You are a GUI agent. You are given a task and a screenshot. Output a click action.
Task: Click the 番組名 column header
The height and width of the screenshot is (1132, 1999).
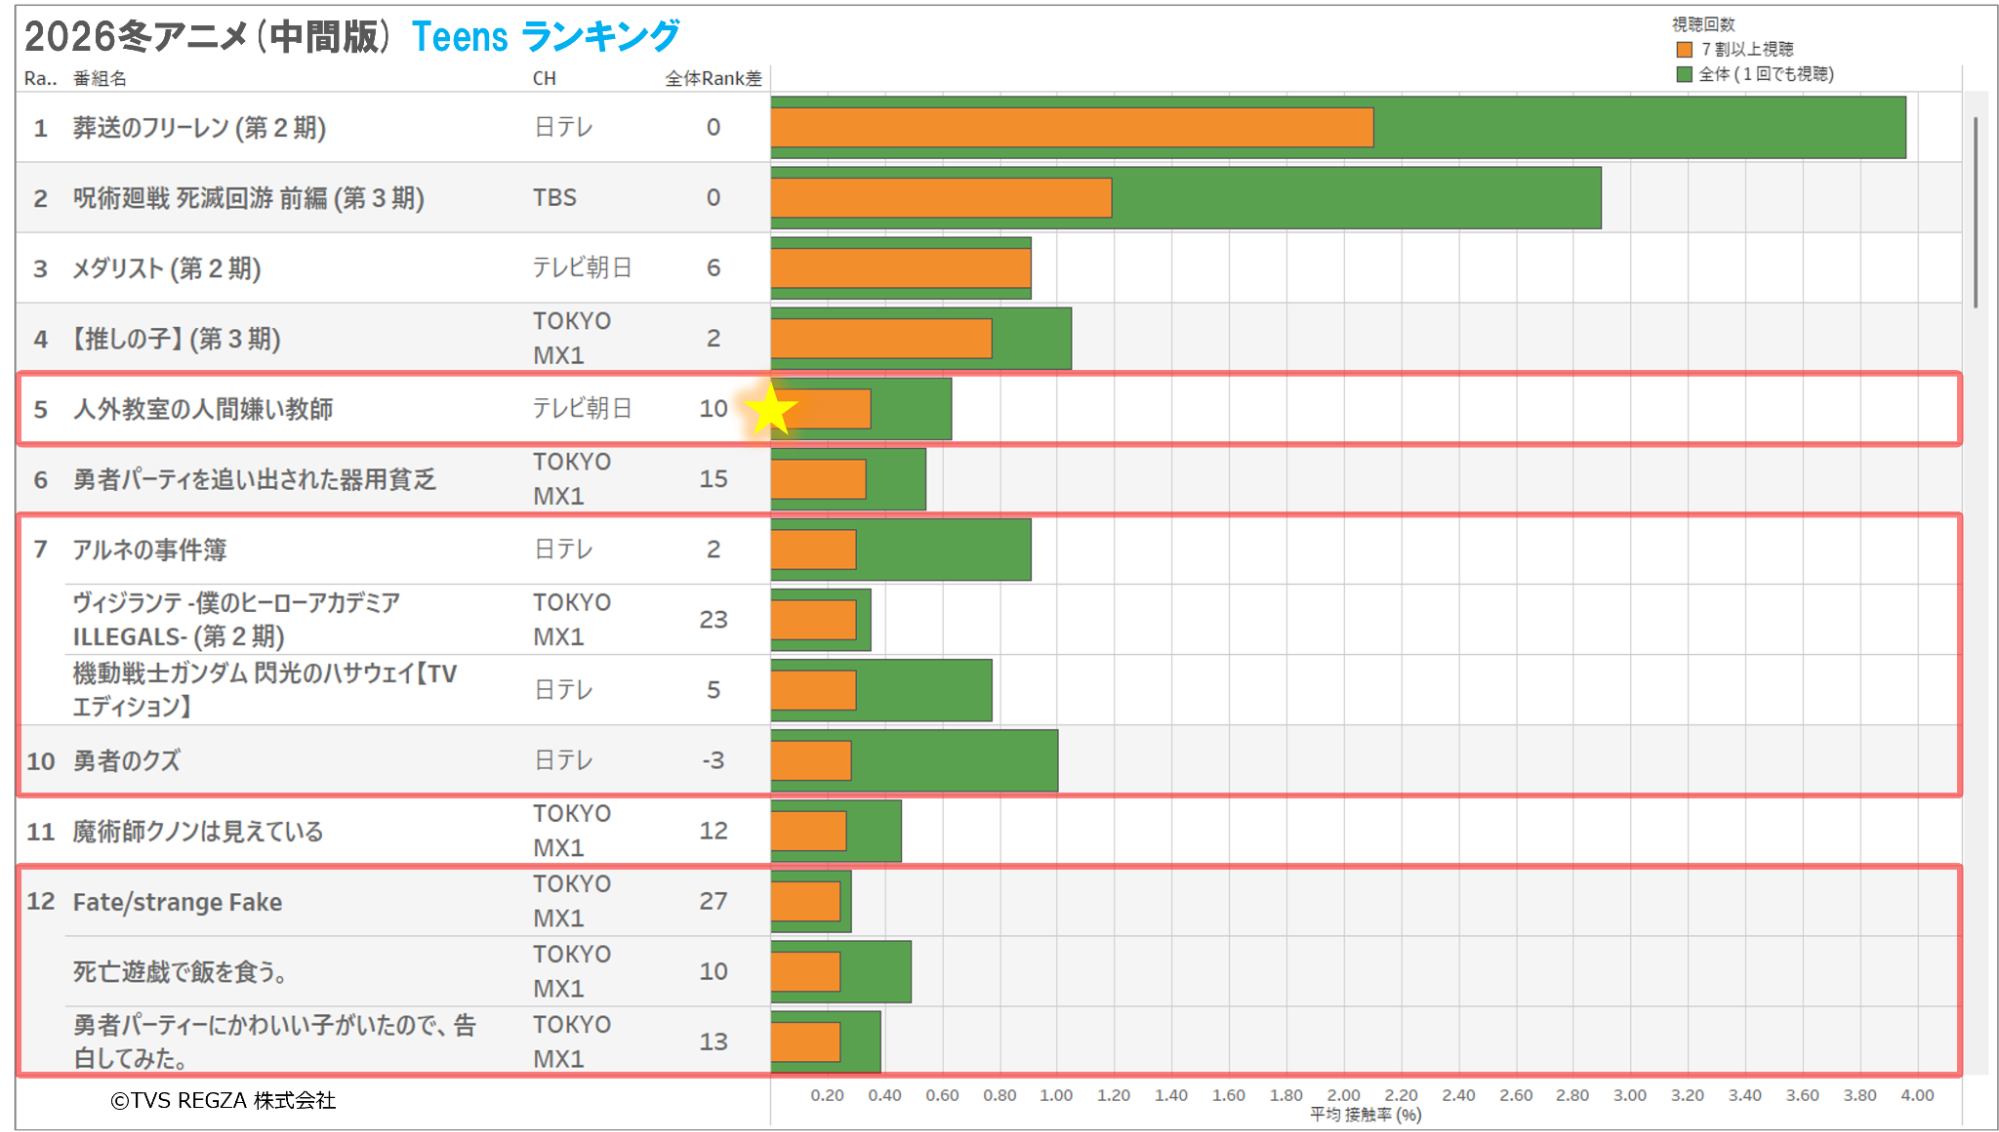[99, 78]
